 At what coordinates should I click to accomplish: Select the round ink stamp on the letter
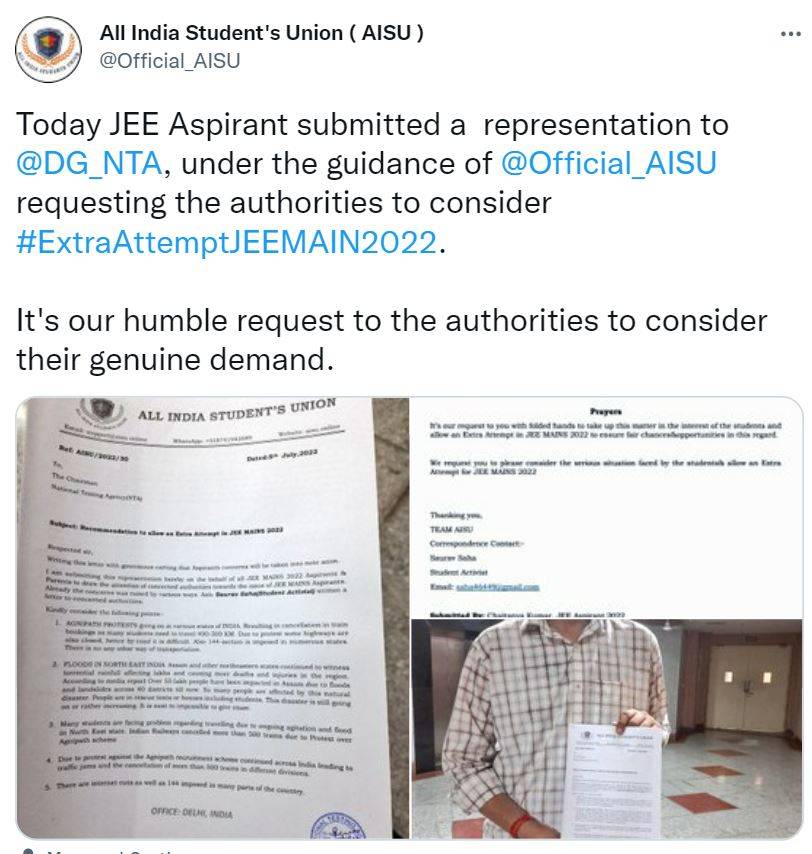click(x=338, y=826)
